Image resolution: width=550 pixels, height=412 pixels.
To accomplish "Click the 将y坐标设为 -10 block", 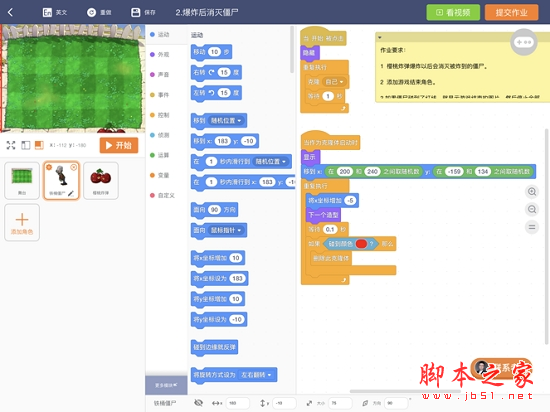I will pos(219,319).
